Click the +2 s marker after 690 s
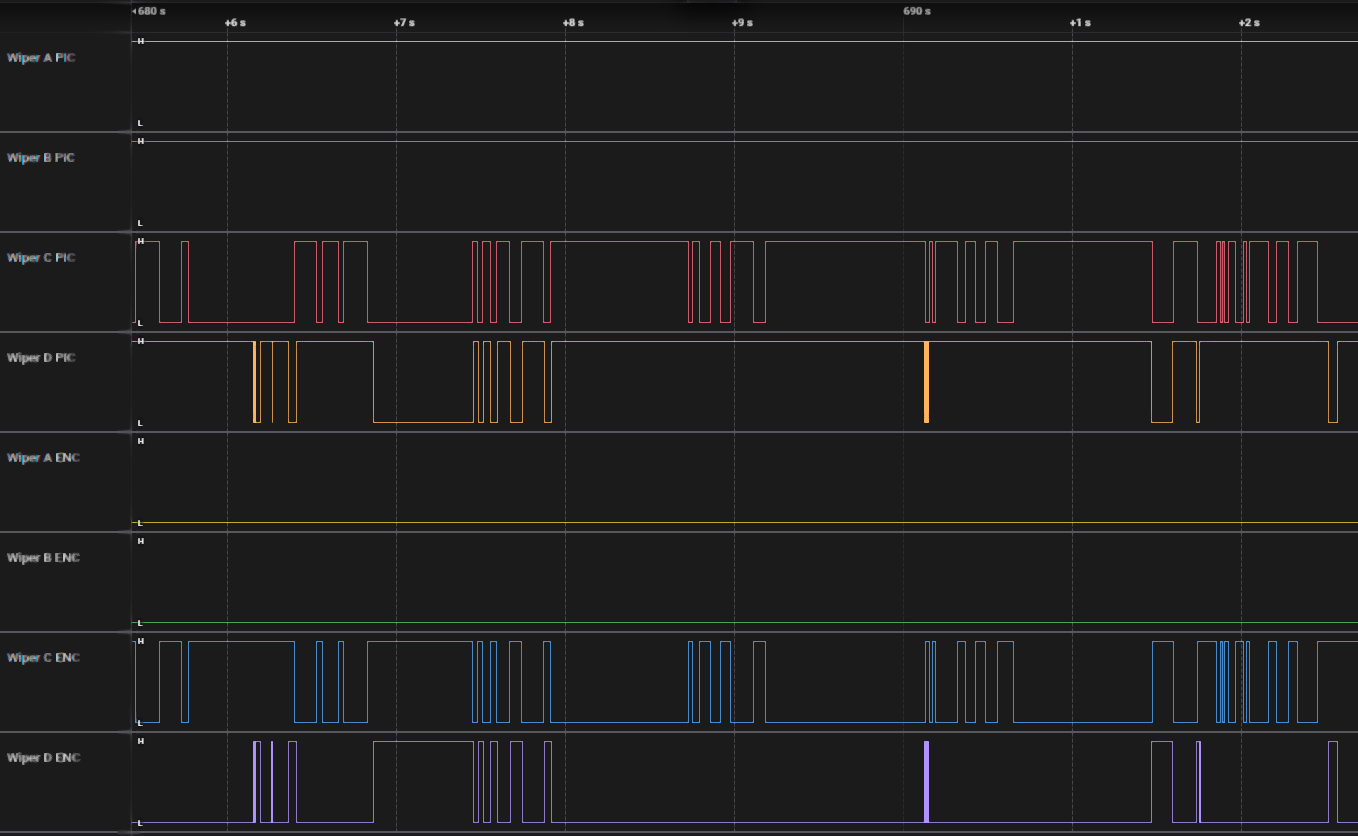The image size is (1358, 836). [x=1249, y=22]
